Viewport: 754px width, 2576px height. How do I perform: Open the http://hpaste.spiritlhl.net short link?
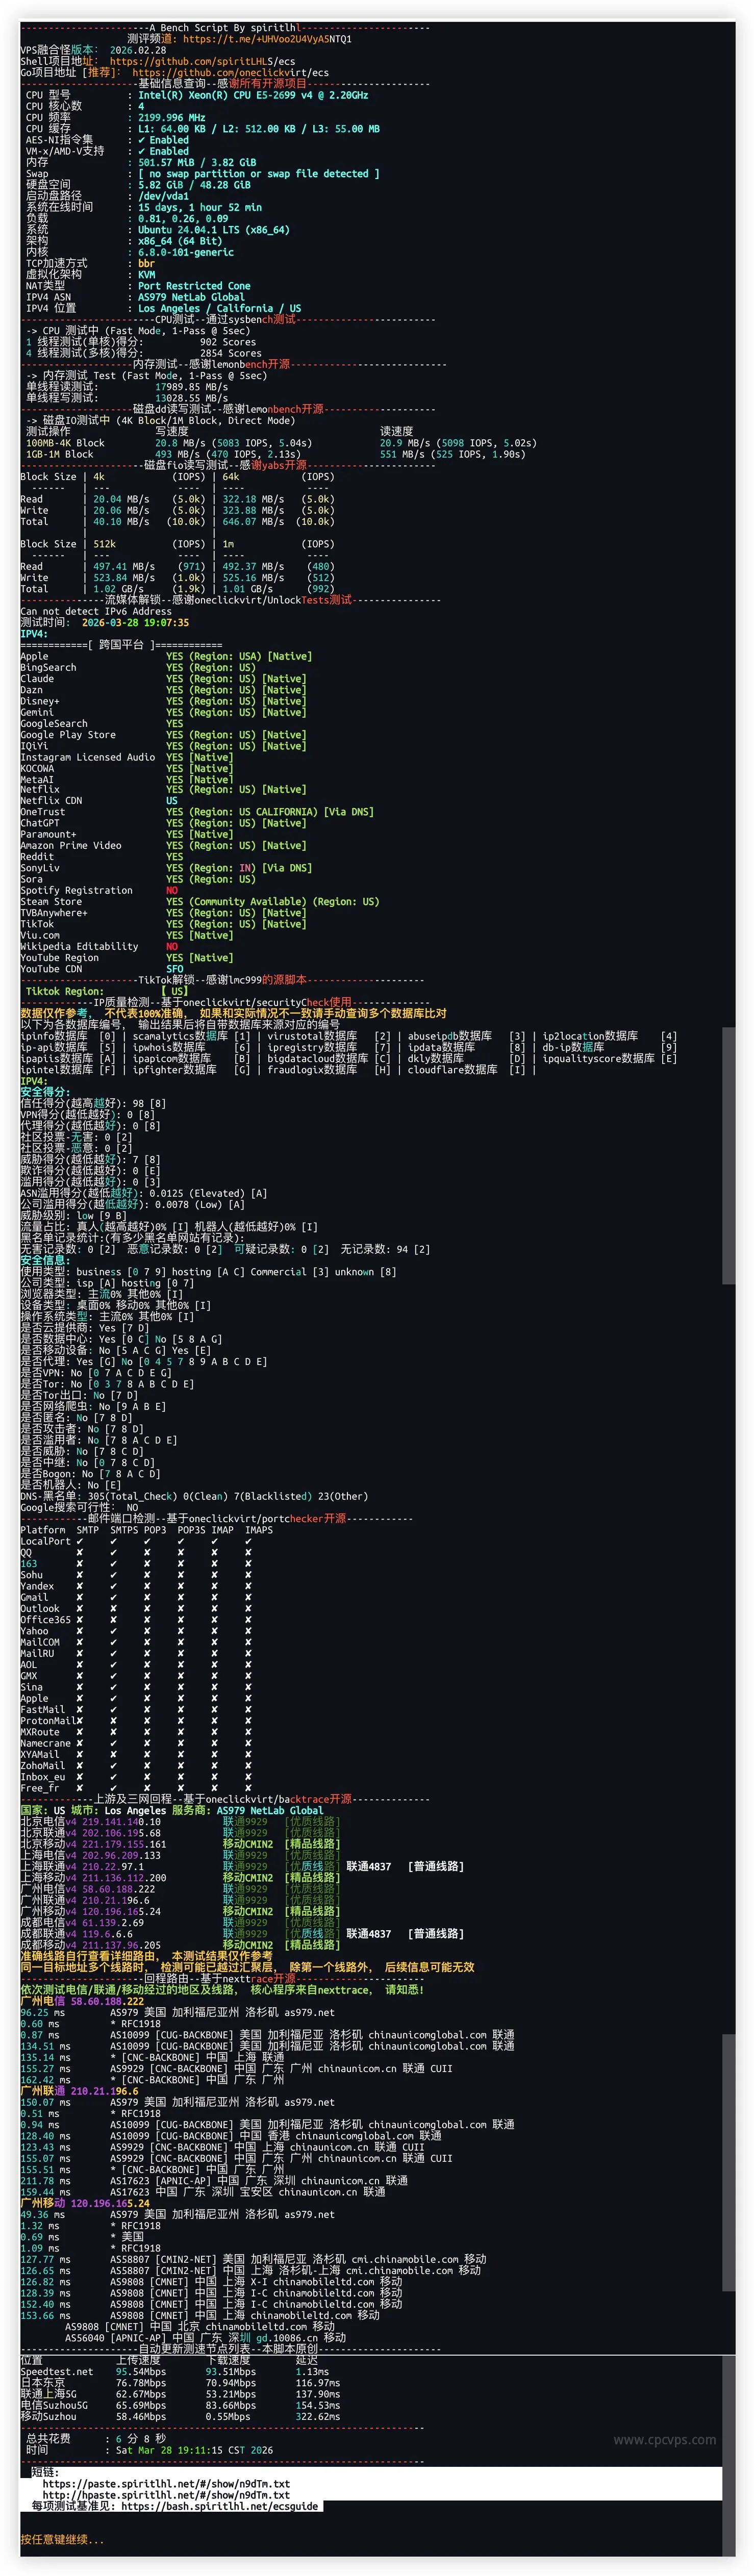[166, 2494]
